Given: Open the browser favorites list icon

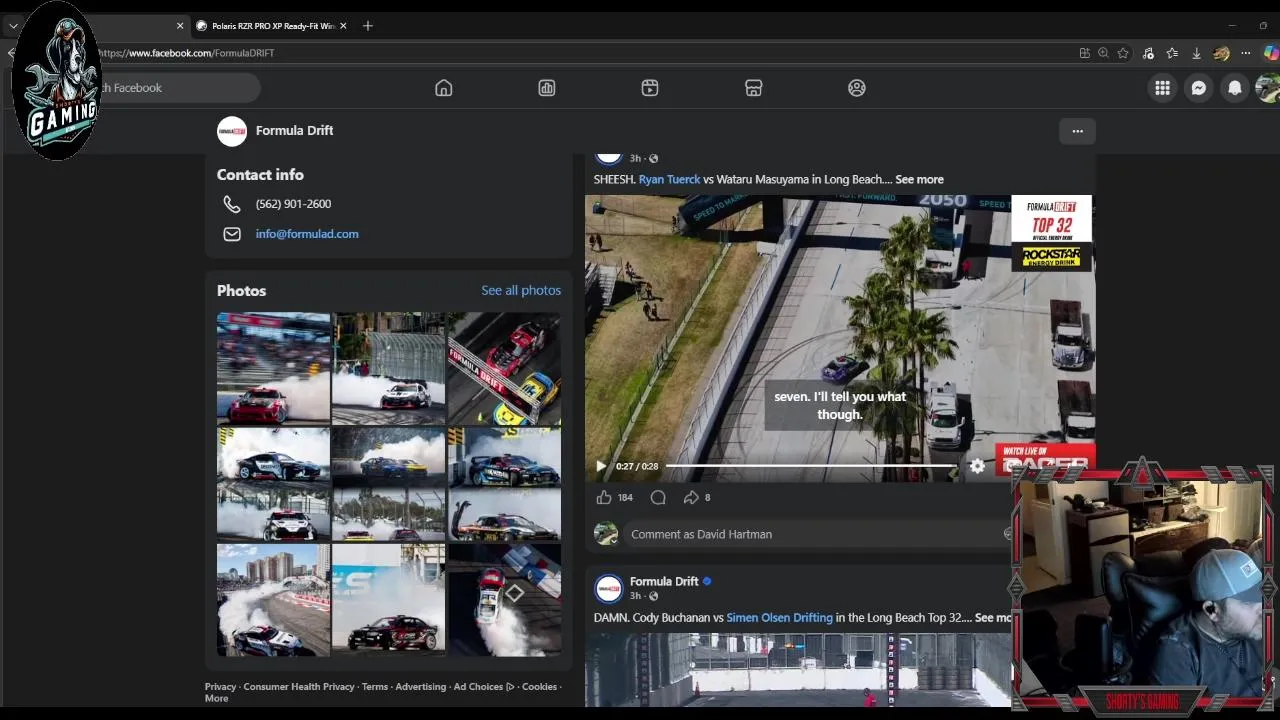Looking at the screenshot, I should pos(1172,53).
